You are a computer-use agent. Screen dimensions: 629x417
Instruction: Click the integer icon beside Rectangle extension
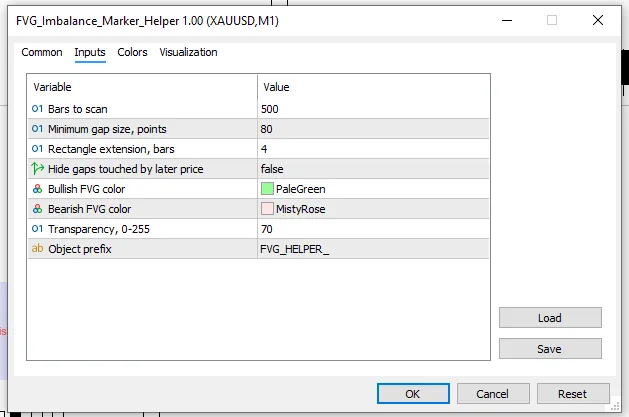tap(37, 149)
